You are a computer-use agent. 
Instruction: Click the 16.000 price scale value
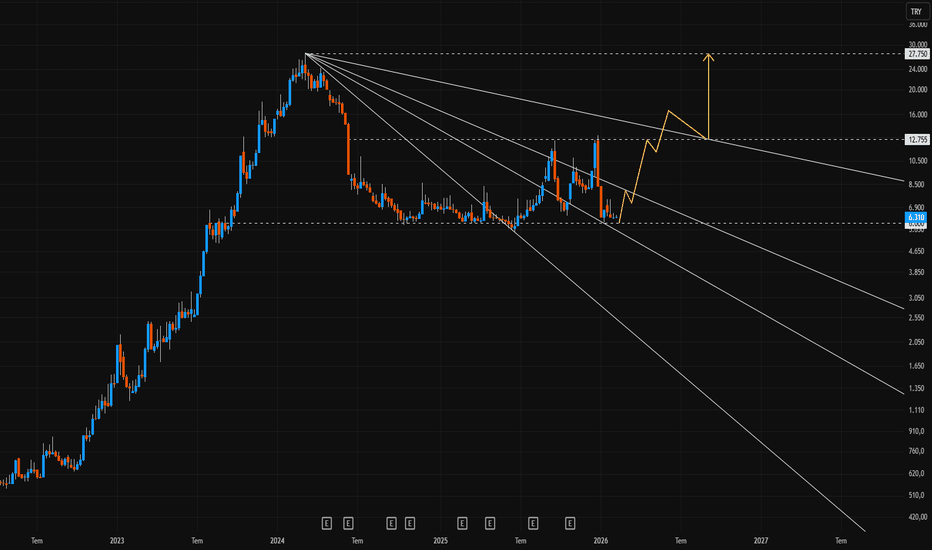tap(918, 115)
